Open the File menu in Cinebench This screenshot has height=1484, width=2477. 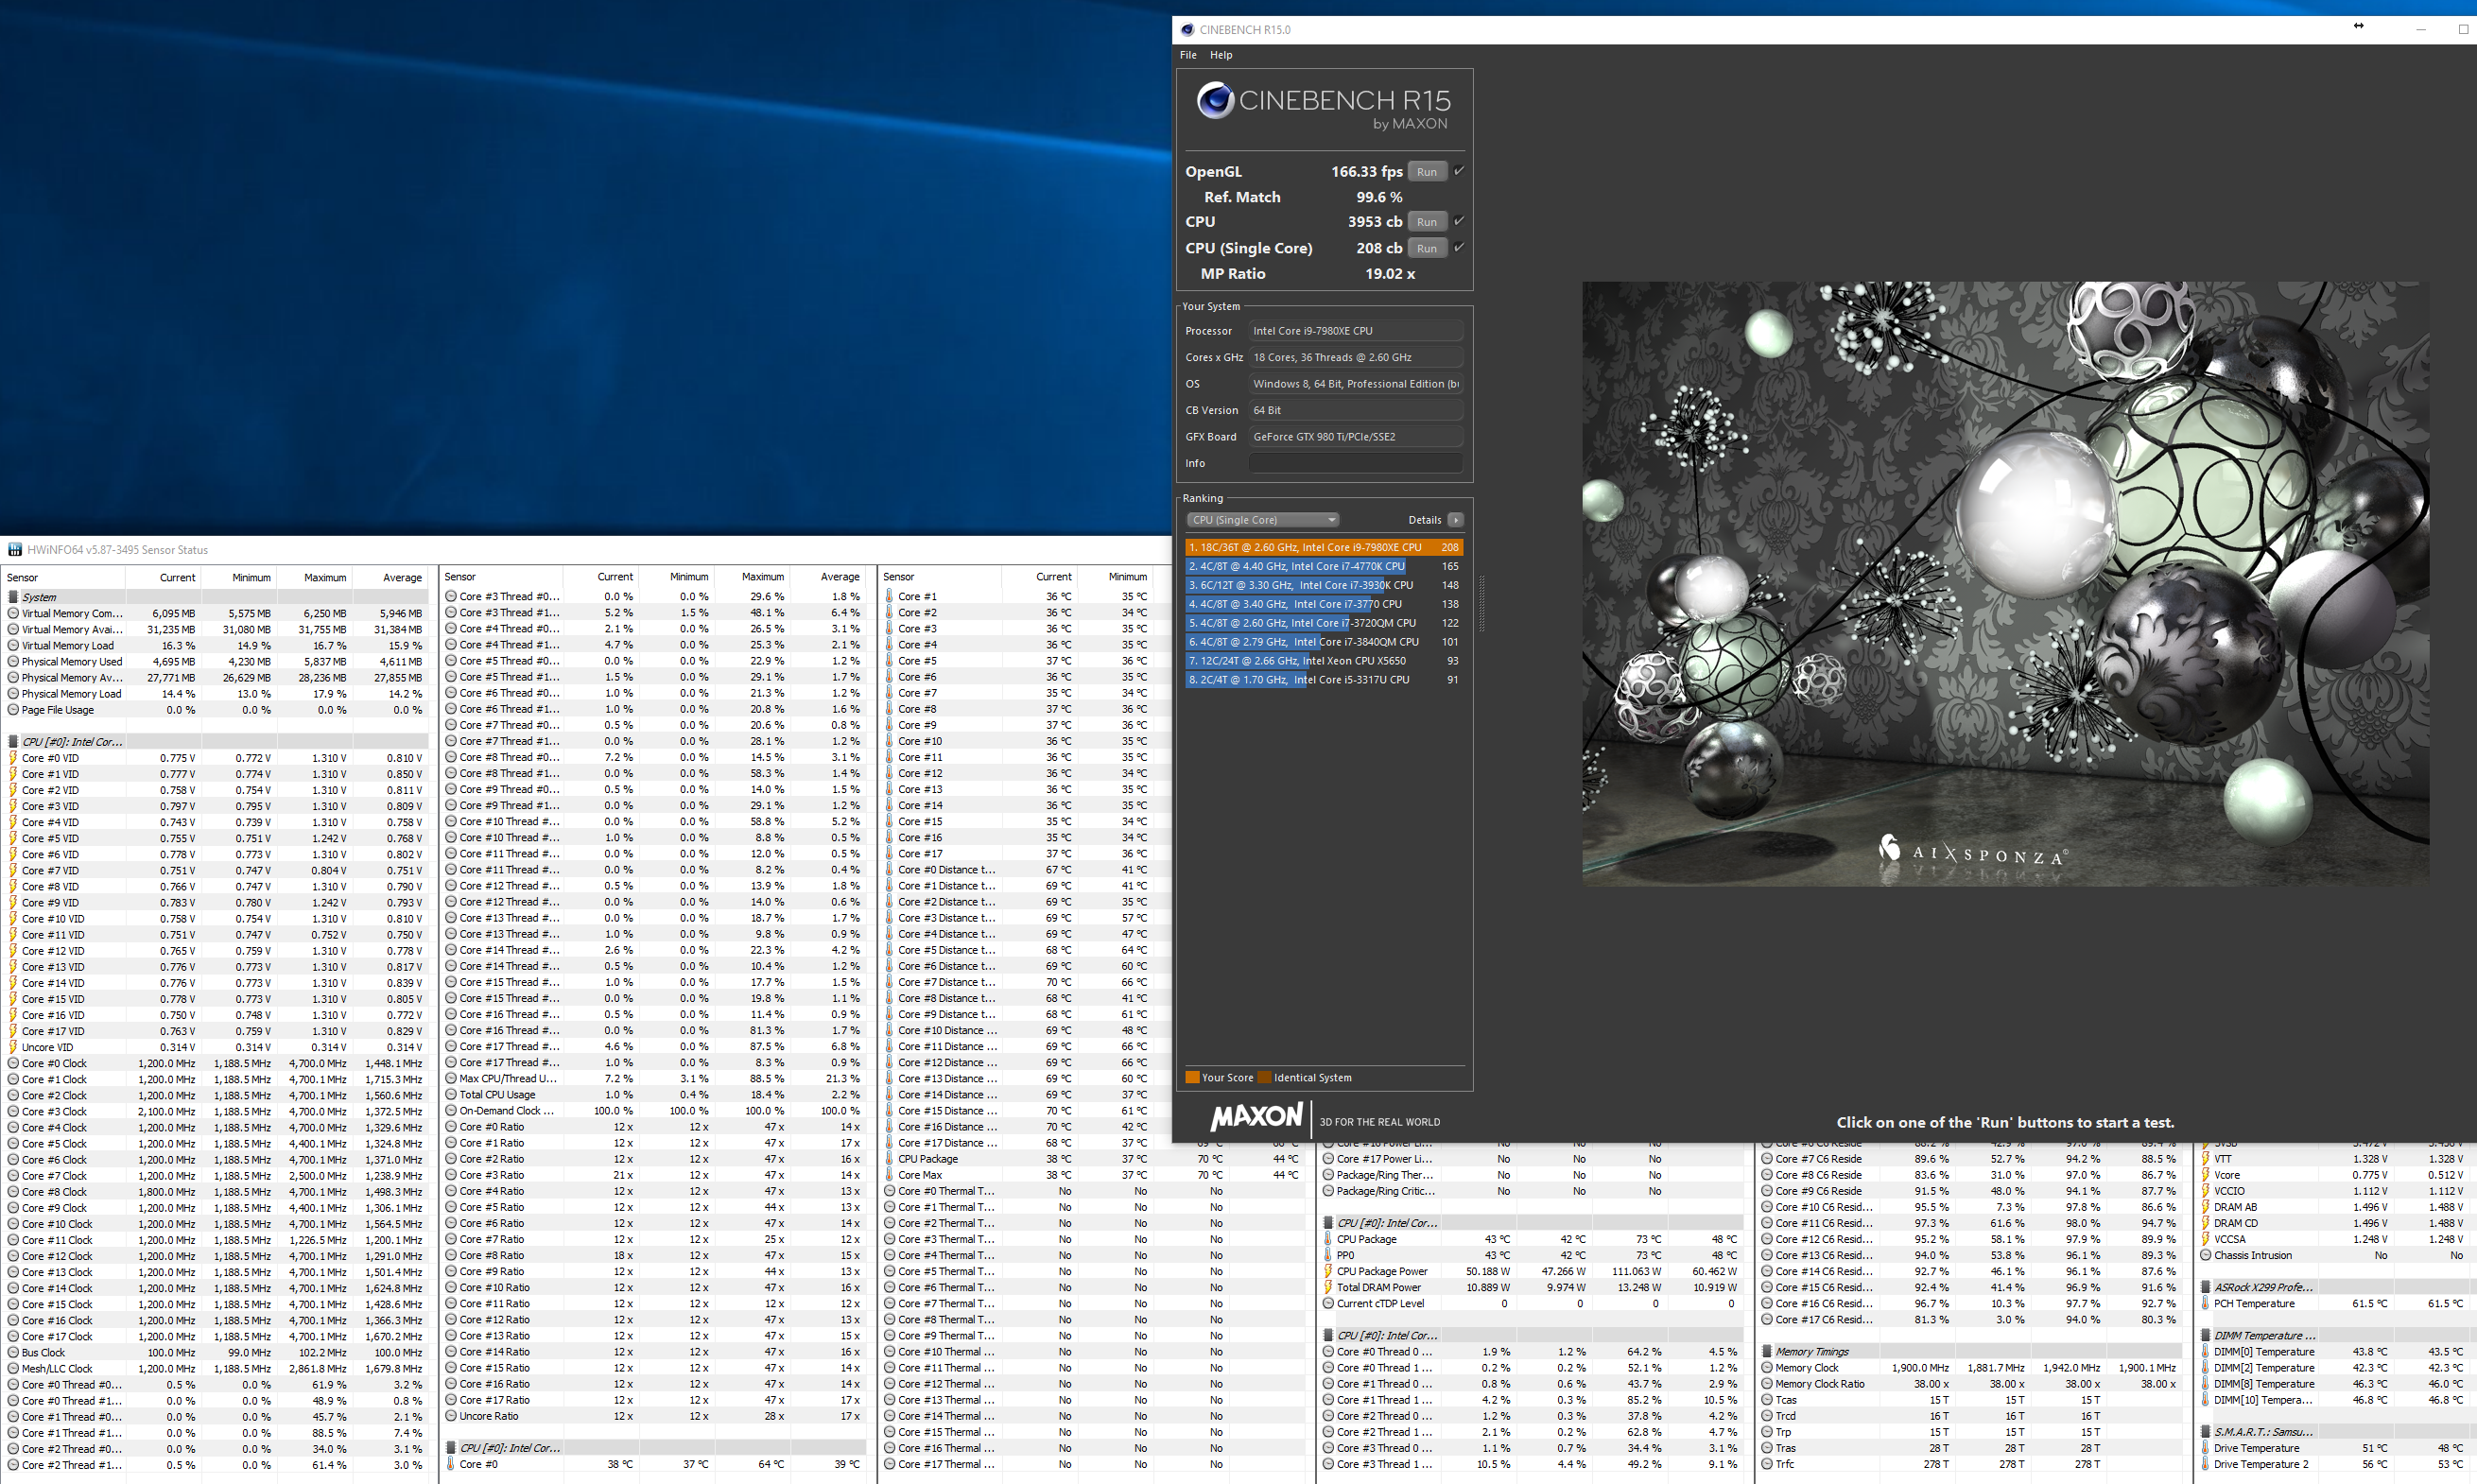(x=1188, y=55)
